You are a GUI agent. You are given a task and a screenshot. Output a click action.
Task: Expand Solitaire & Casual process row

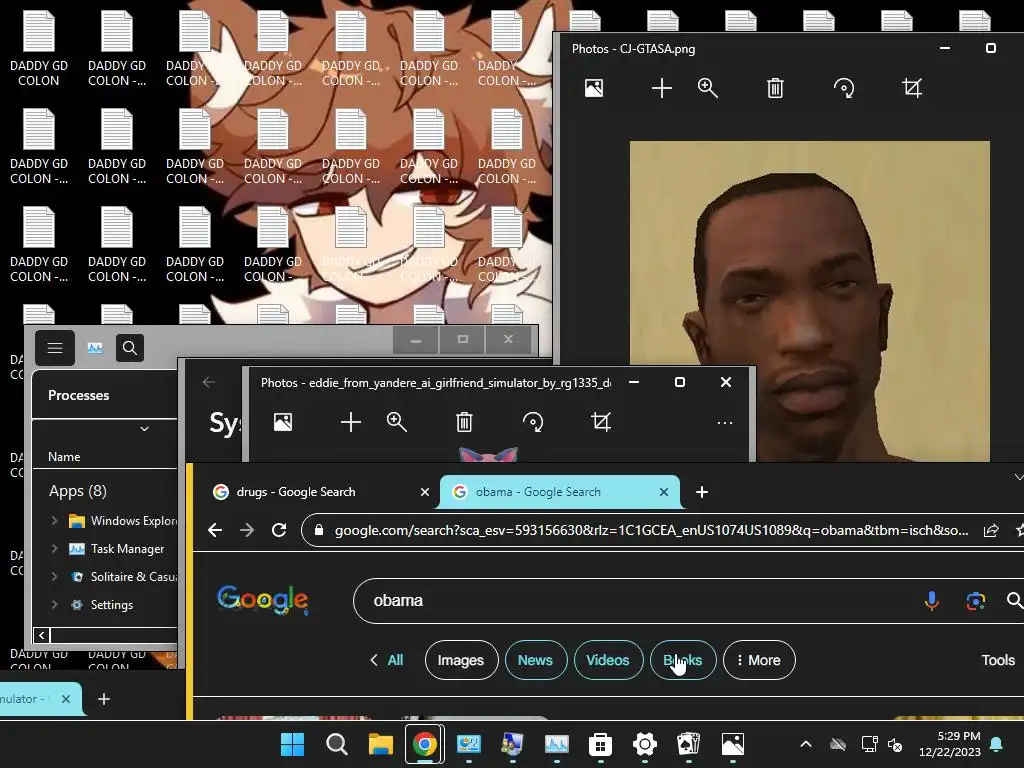pos(54,577)
